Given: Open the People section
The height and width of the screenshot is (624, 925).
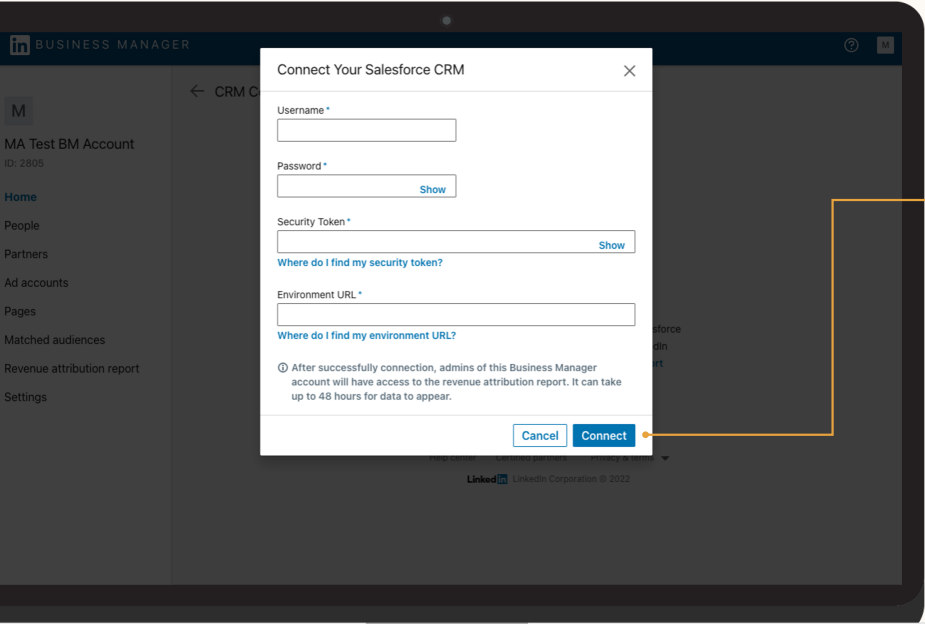Looking at the screenshot, I should click(22, 225).
